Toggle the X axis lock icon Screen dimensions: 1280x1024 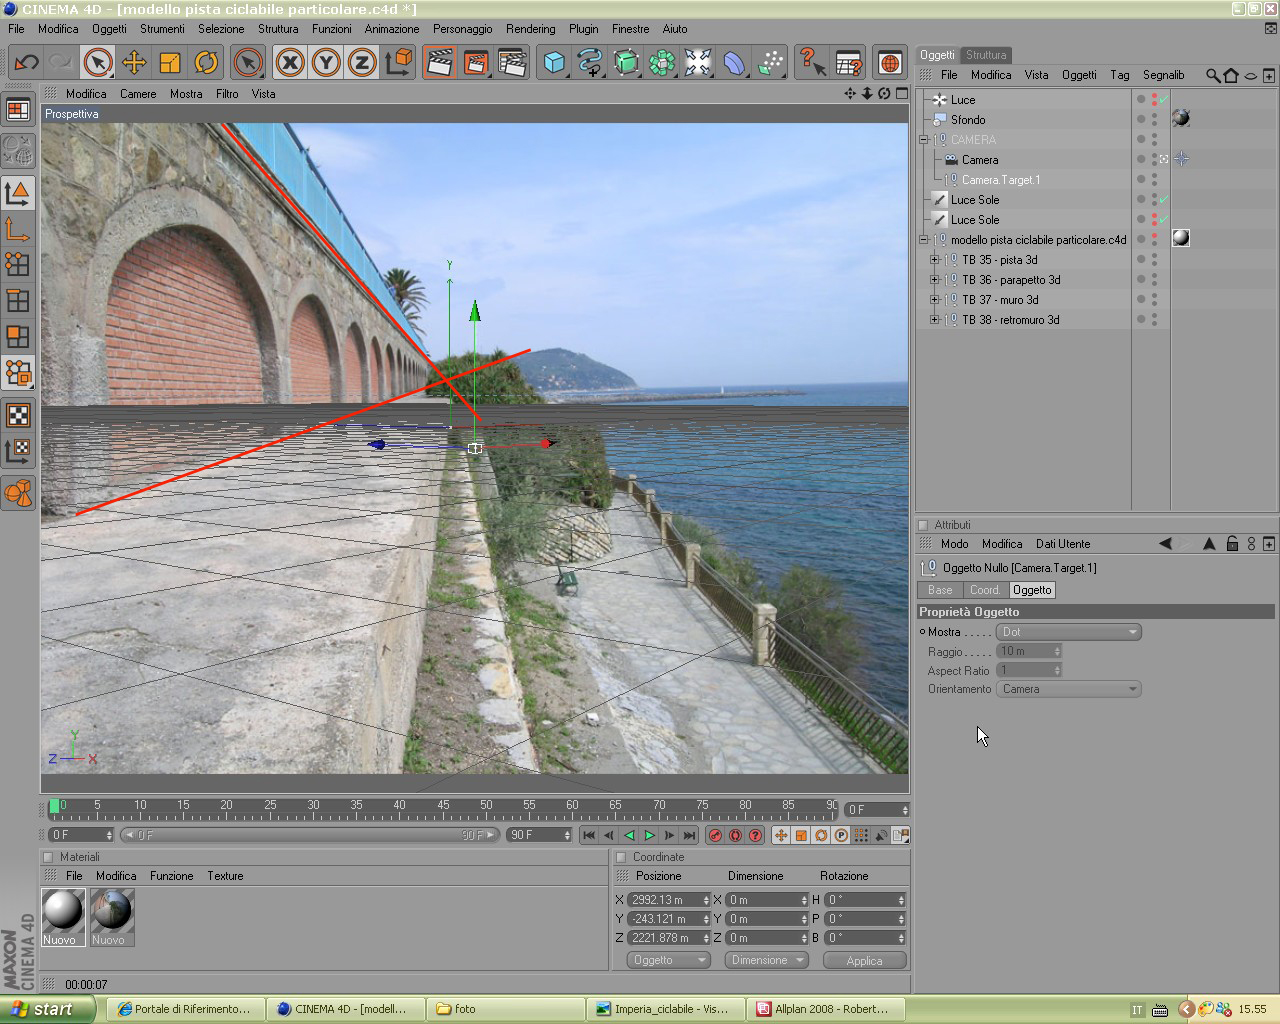point(290,63)
